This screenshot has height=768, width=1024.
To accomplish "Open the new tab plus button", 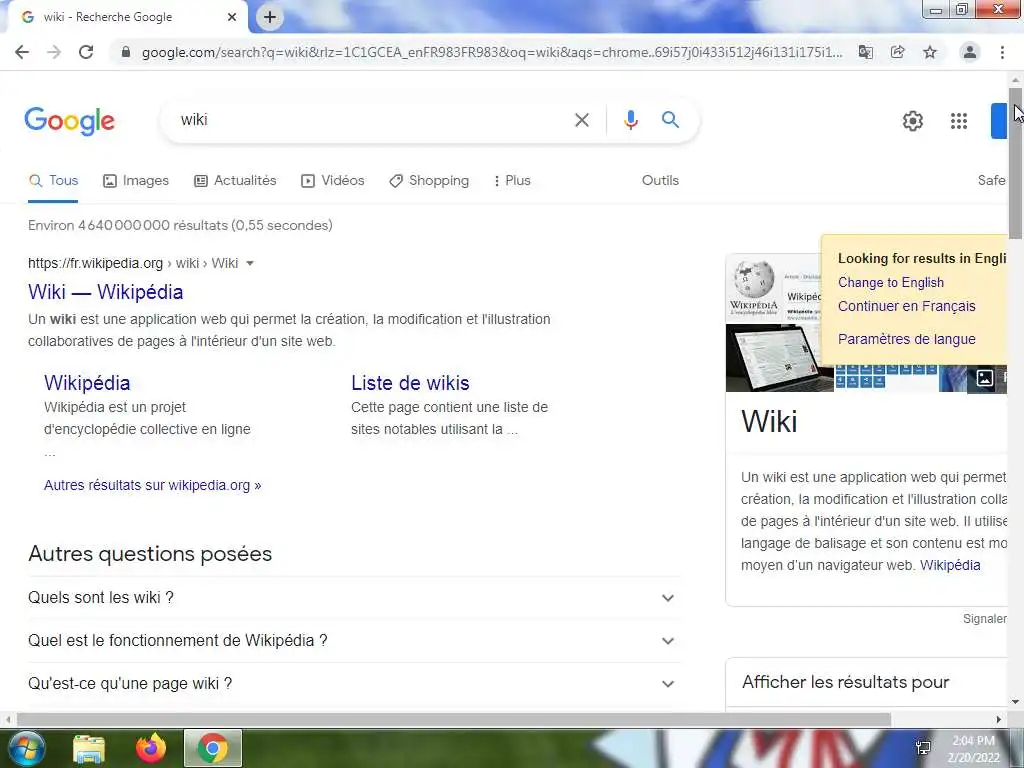I will (x=270, y=17).
